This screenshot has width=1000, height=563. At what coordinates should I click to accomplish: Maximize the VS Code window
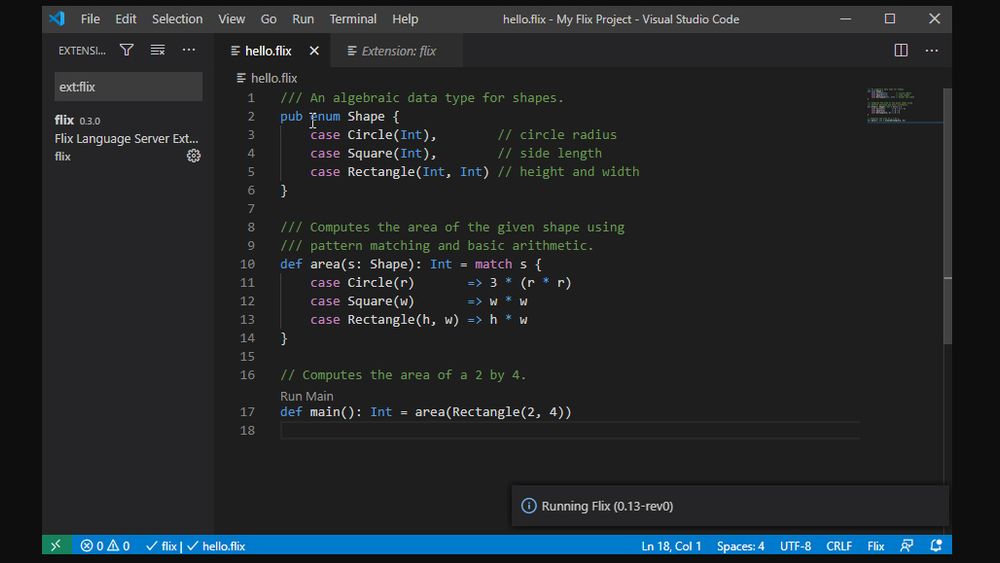point(890,19)
